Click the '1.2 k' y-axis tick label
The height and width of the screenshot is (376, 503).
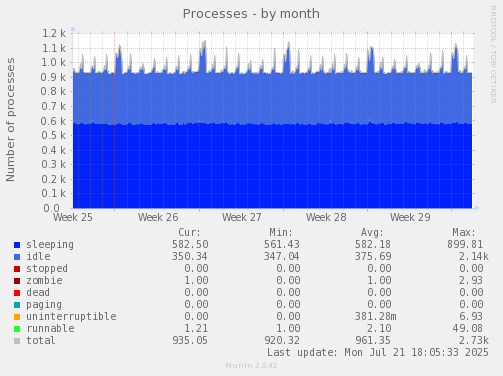(54, 33)
